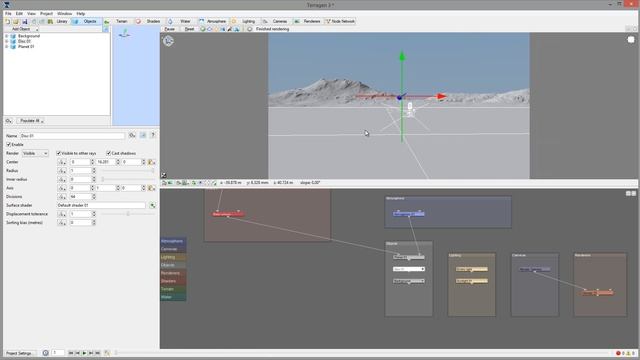The width and height of the screenshot is (640, 360).
Task: Click the Populate All button
Action: [31, 121]
